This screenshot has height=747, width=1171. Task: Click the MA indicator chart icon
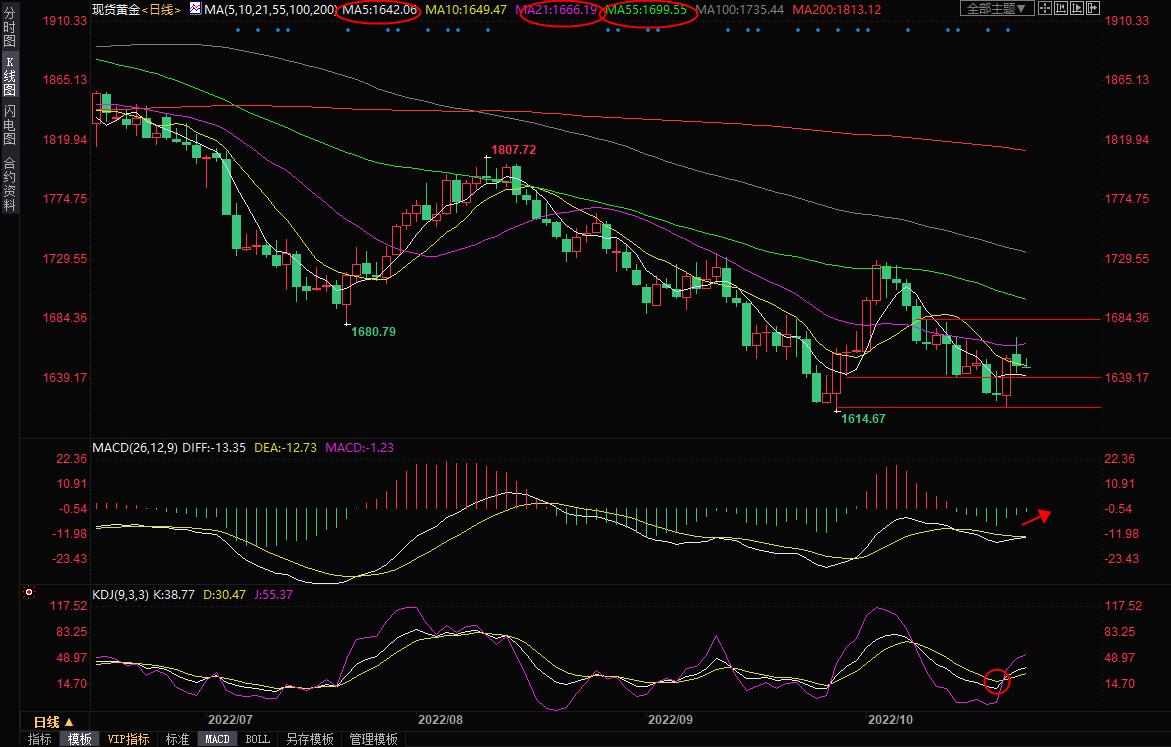(x=195, y=9)
